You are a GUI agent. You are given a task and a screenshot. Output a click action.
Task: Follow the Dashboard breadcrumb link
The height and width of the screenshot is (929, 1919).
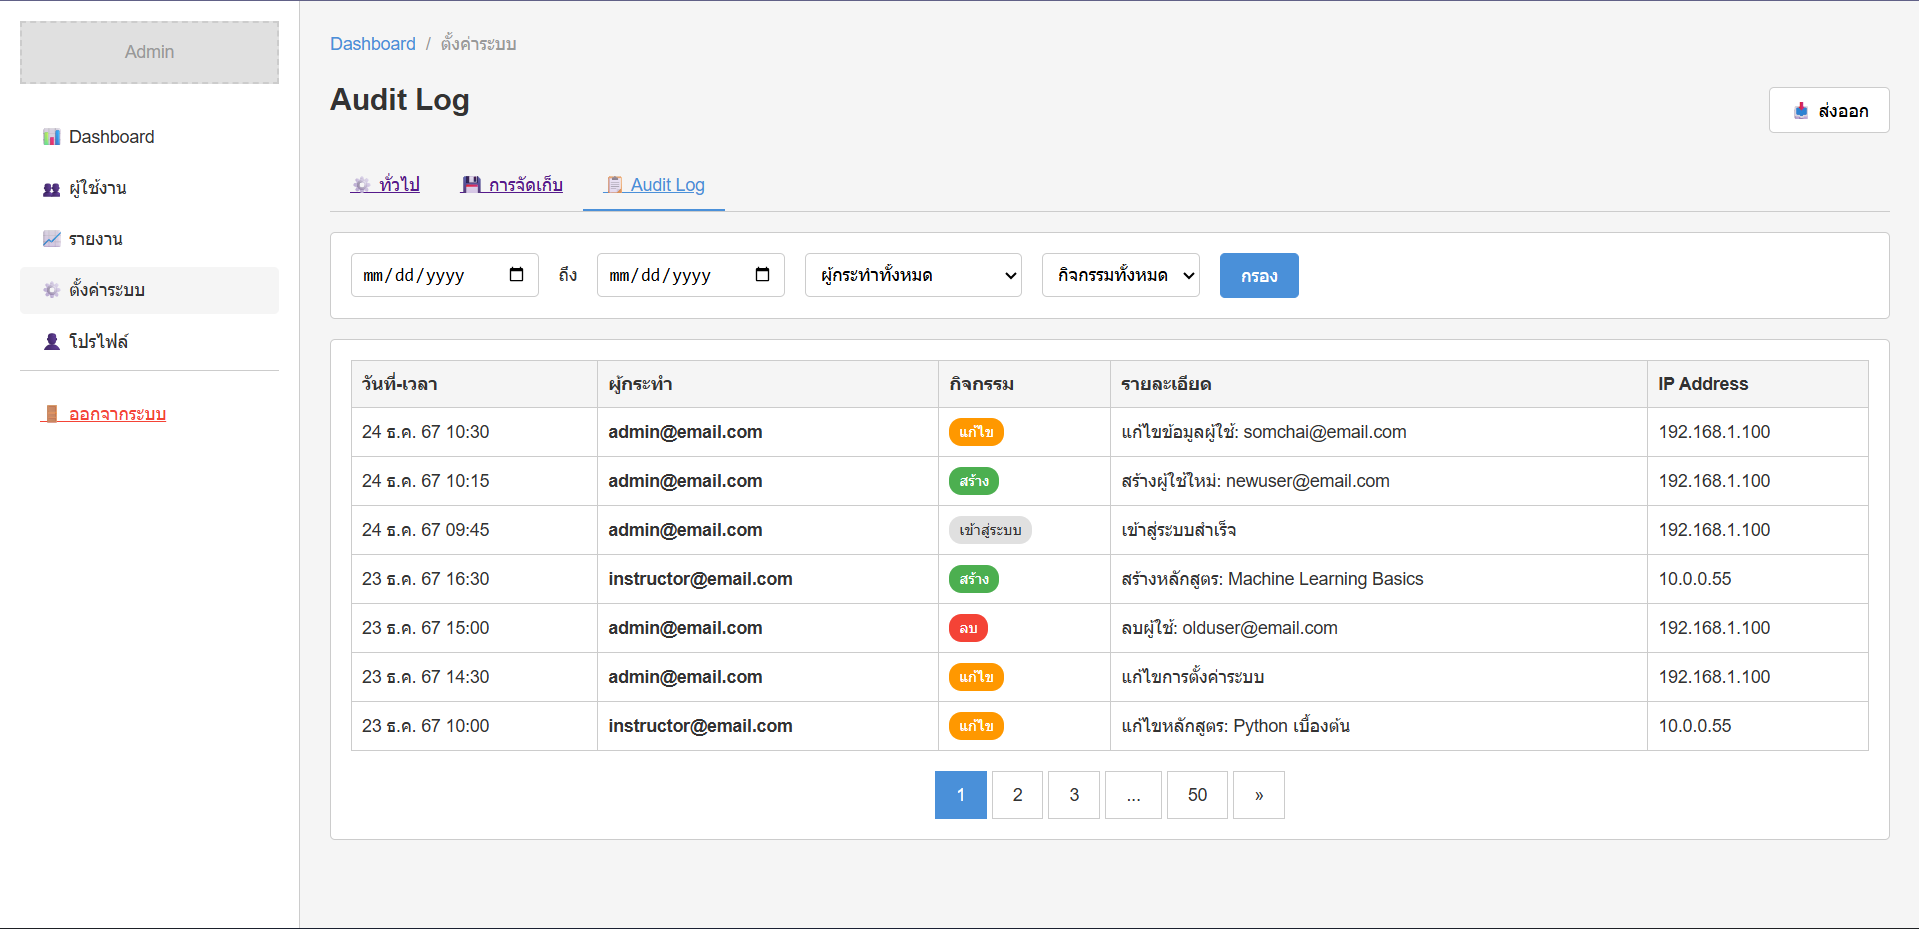(372, 44)
